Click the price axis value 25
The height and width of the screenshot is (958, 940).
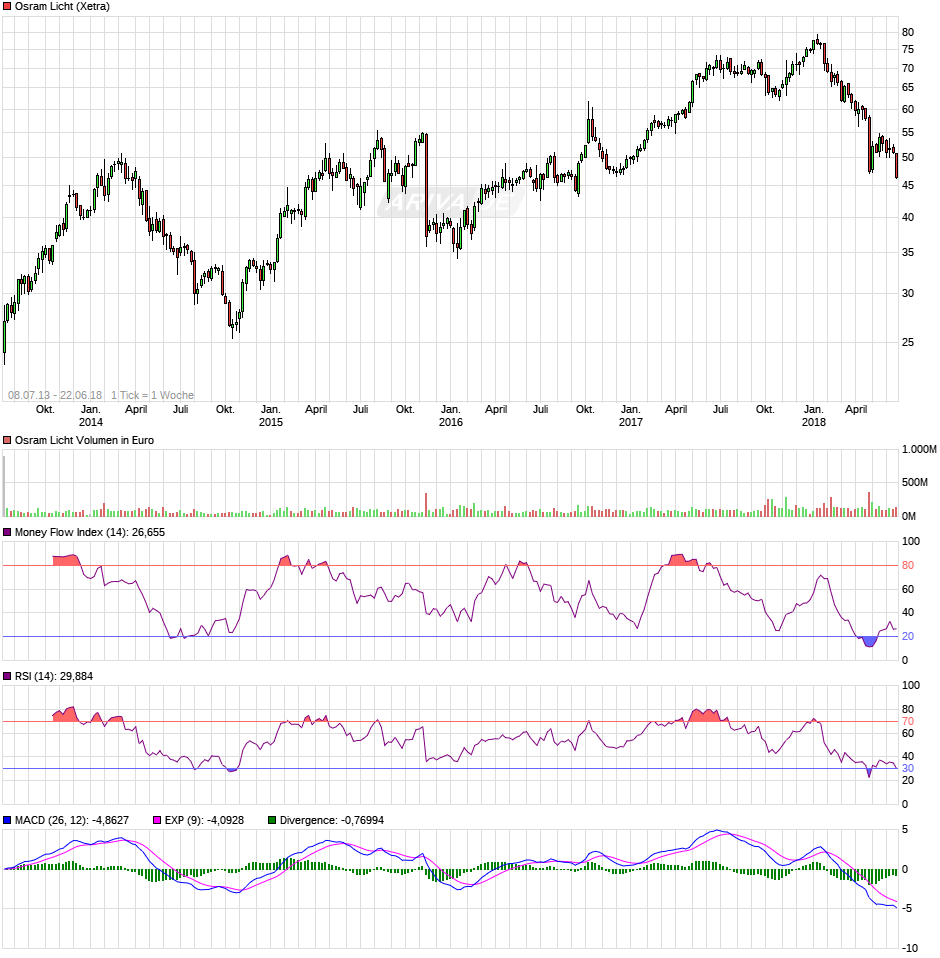(x=908, y=343)
